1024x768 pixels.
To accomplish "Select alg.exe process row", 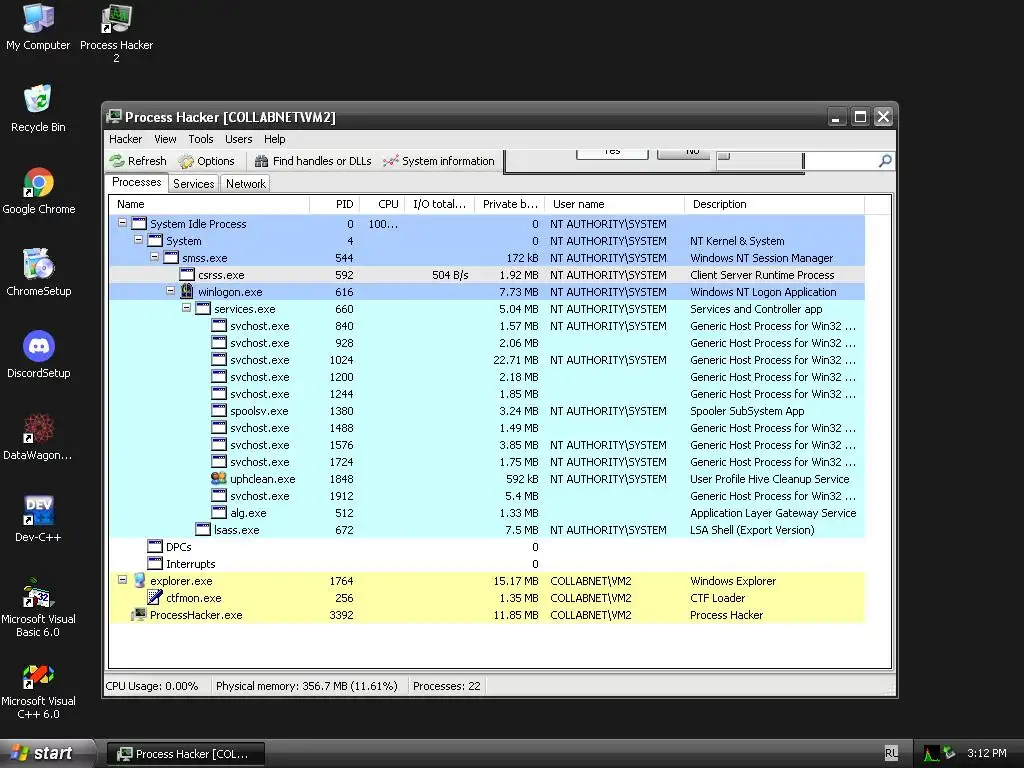I will pyautogui.click(x=487, y=513).
